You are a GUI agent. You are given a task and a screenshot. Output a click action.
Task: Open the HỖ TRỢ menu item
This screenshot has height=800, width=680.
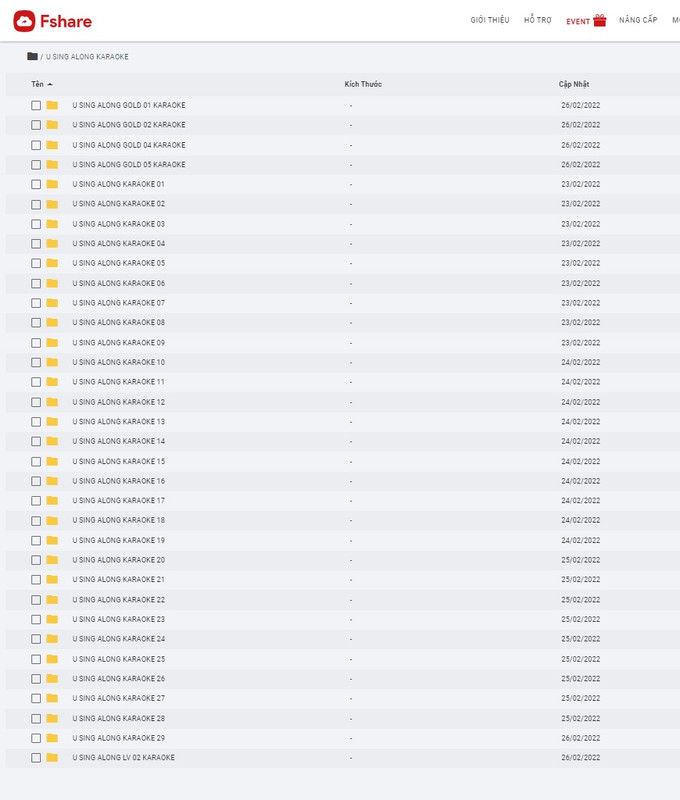click(x=538, y=20)
